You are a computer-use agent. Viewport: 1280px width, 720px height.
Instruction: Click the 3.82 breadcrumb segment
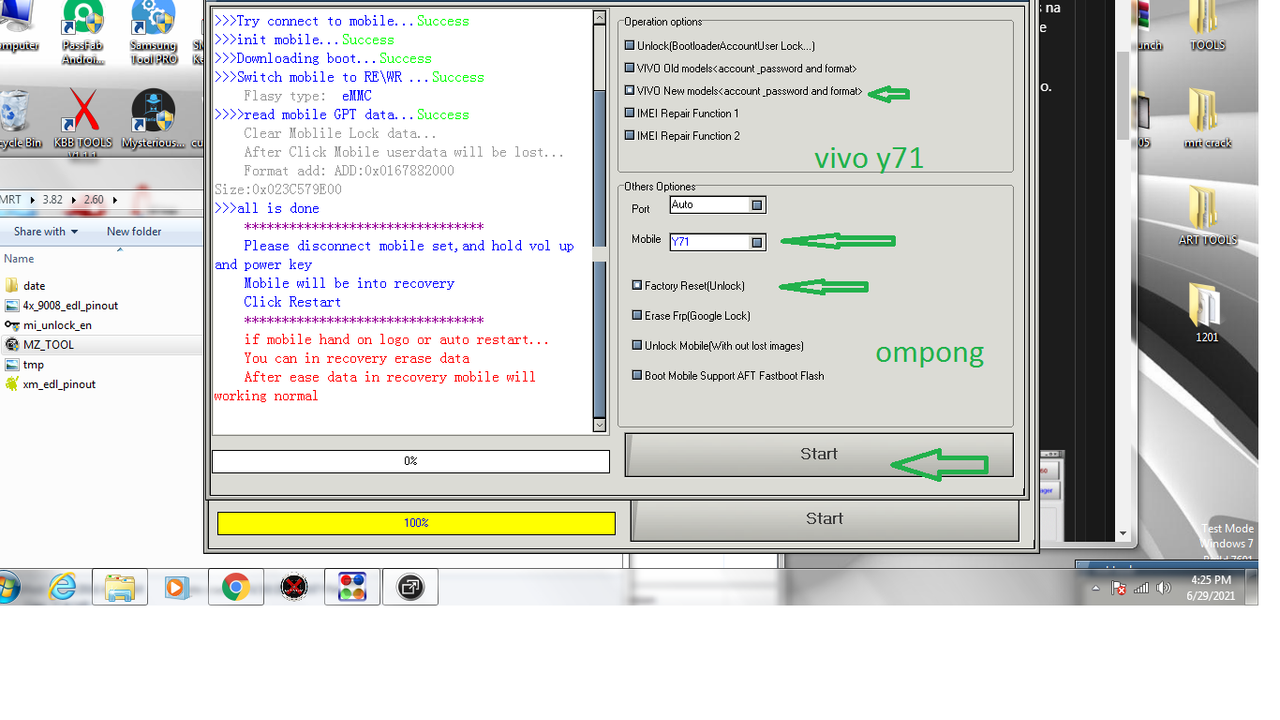52,200
